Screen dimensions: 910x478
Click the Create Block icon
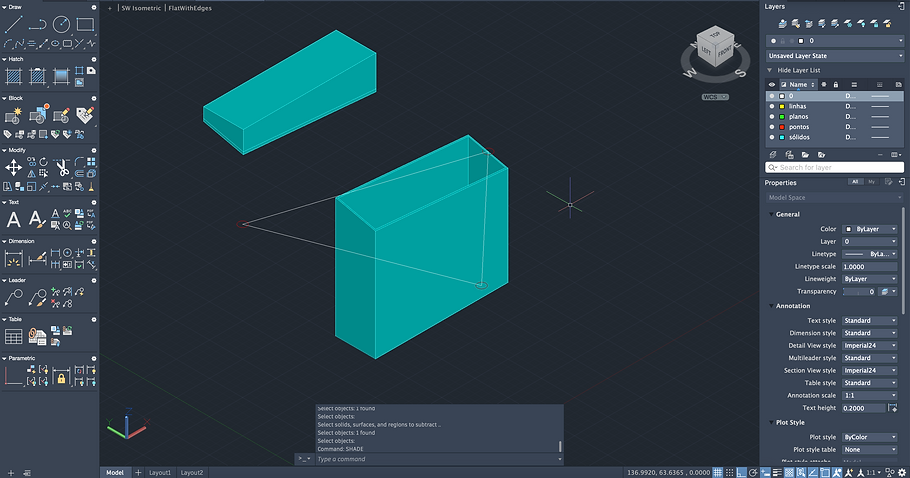click(13, 115)
